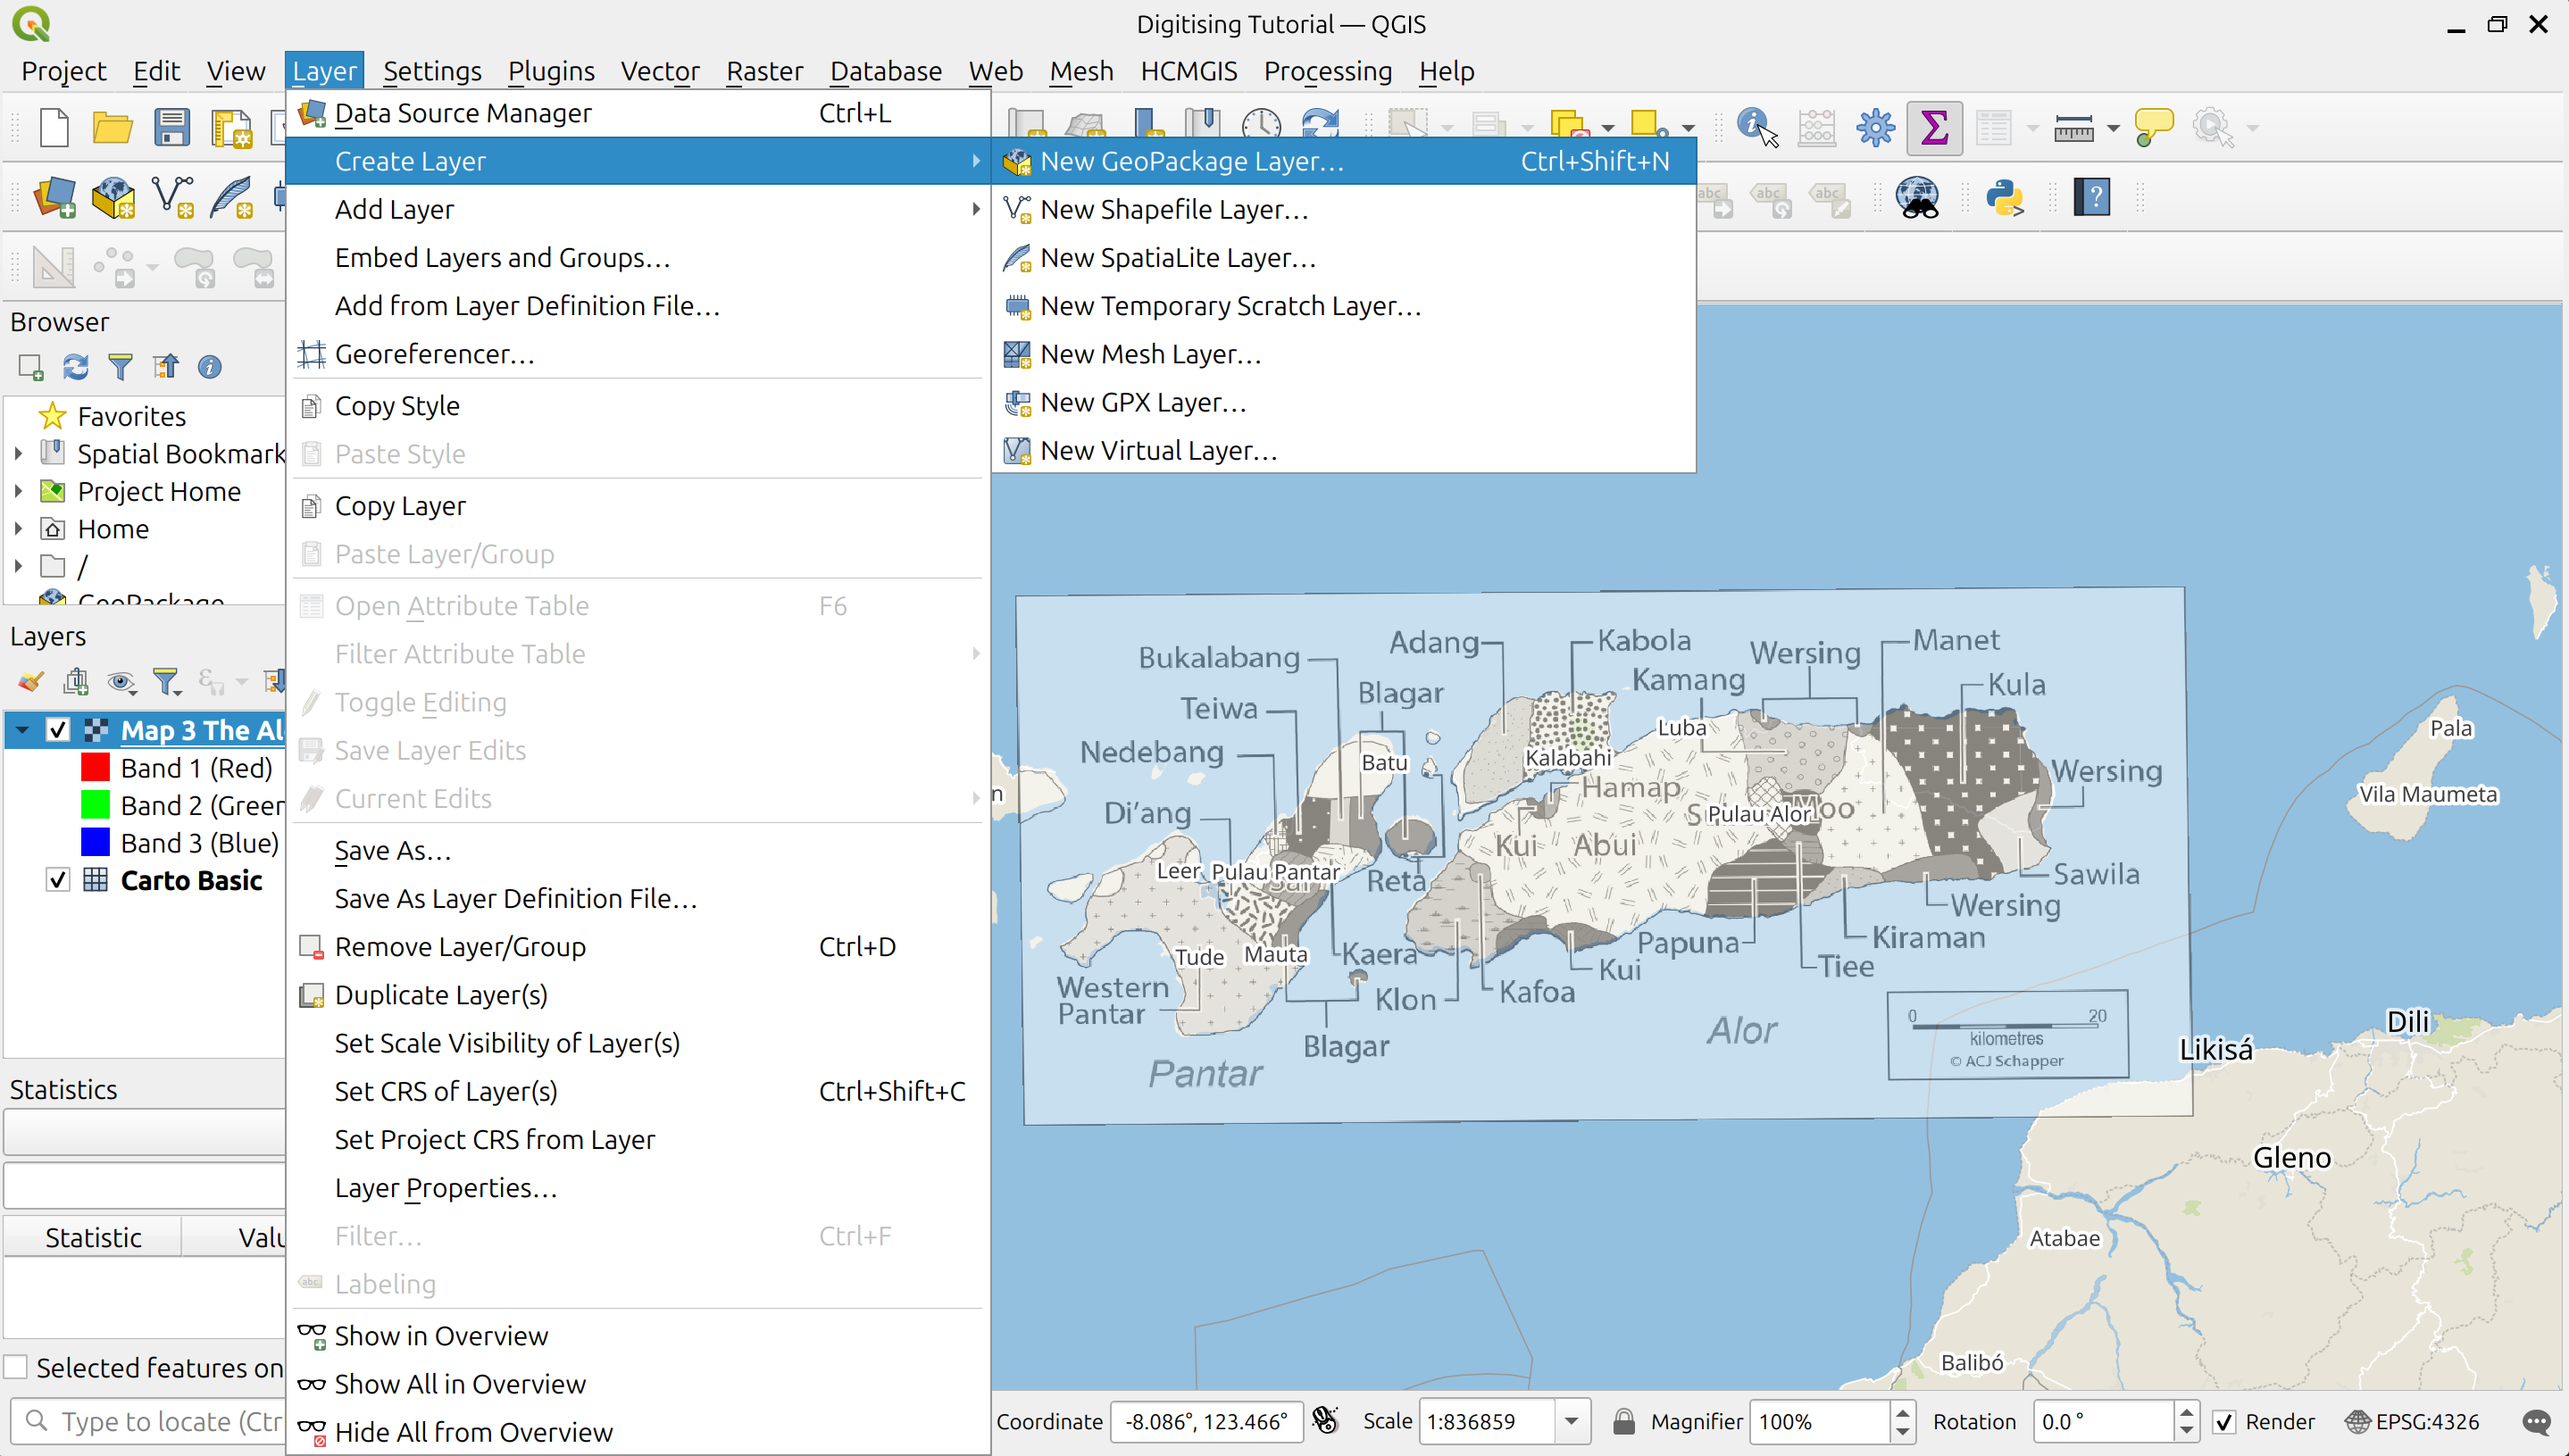Increase Rotation using its stepper arrows

click(x=2186, y=1412)
